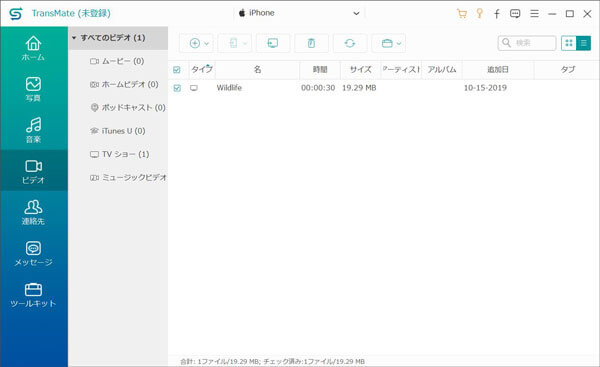Select the Wildlife video name
The height and width of the screenshot is (367, 600).
229,88
